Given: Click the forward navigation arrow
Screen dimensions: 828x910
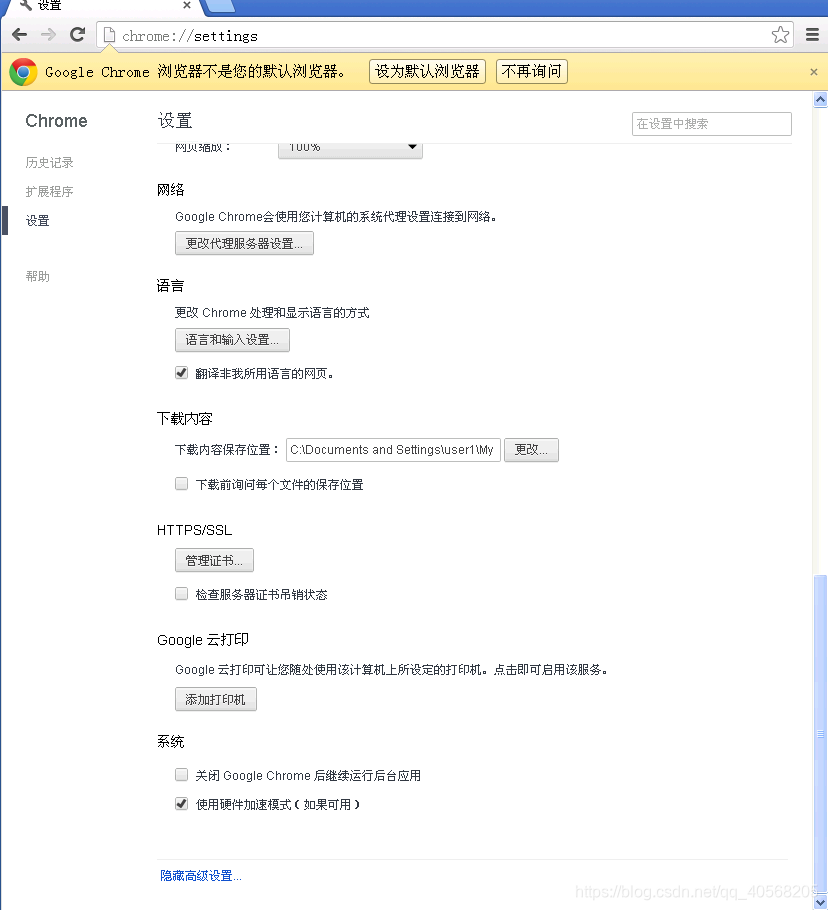Looking at the screenshot, I should click(x=48, y=35).
